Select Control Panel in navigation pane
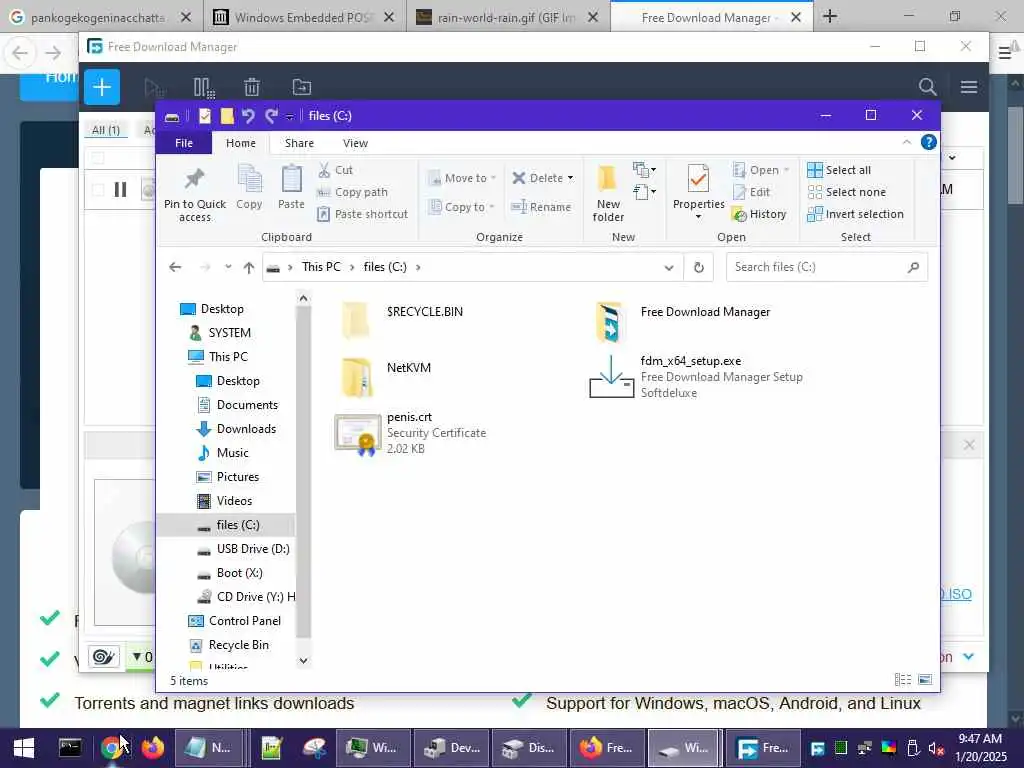 coord(234,621)
